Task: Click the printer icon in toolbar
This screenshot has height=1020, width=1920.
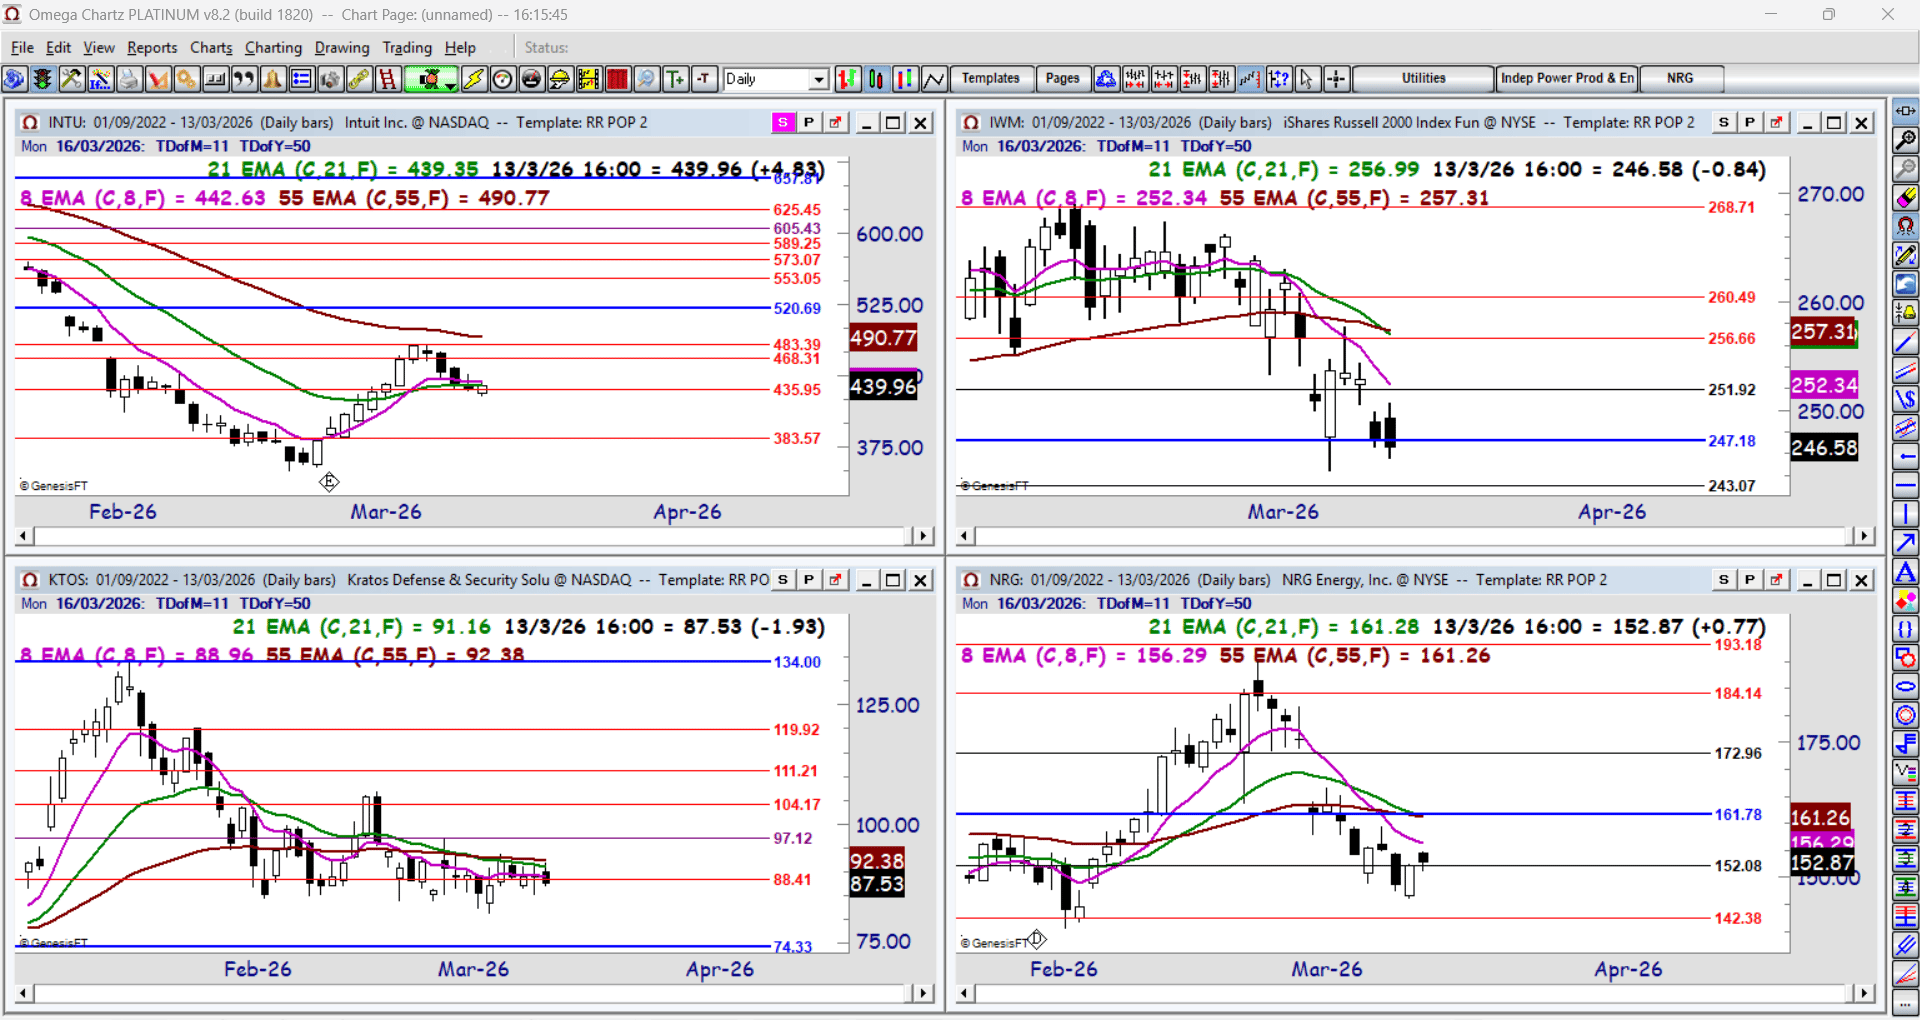Action: pyautogui.click(x=129, y=79)
